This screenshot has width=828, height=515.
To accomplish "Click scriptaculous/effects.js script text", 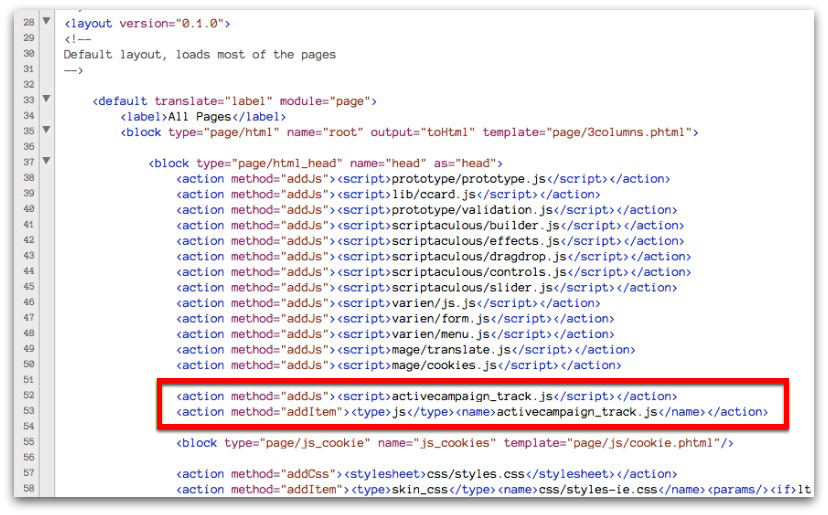I will tap(475, 241).
